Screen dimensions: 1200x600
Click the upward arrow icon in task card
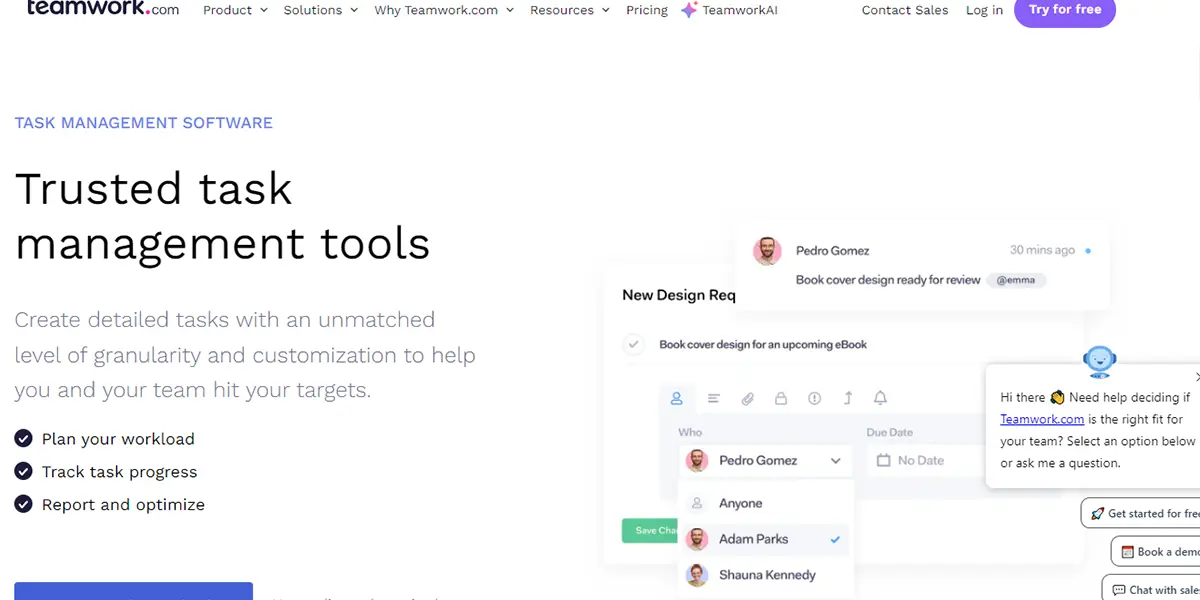tap(848, 398)
